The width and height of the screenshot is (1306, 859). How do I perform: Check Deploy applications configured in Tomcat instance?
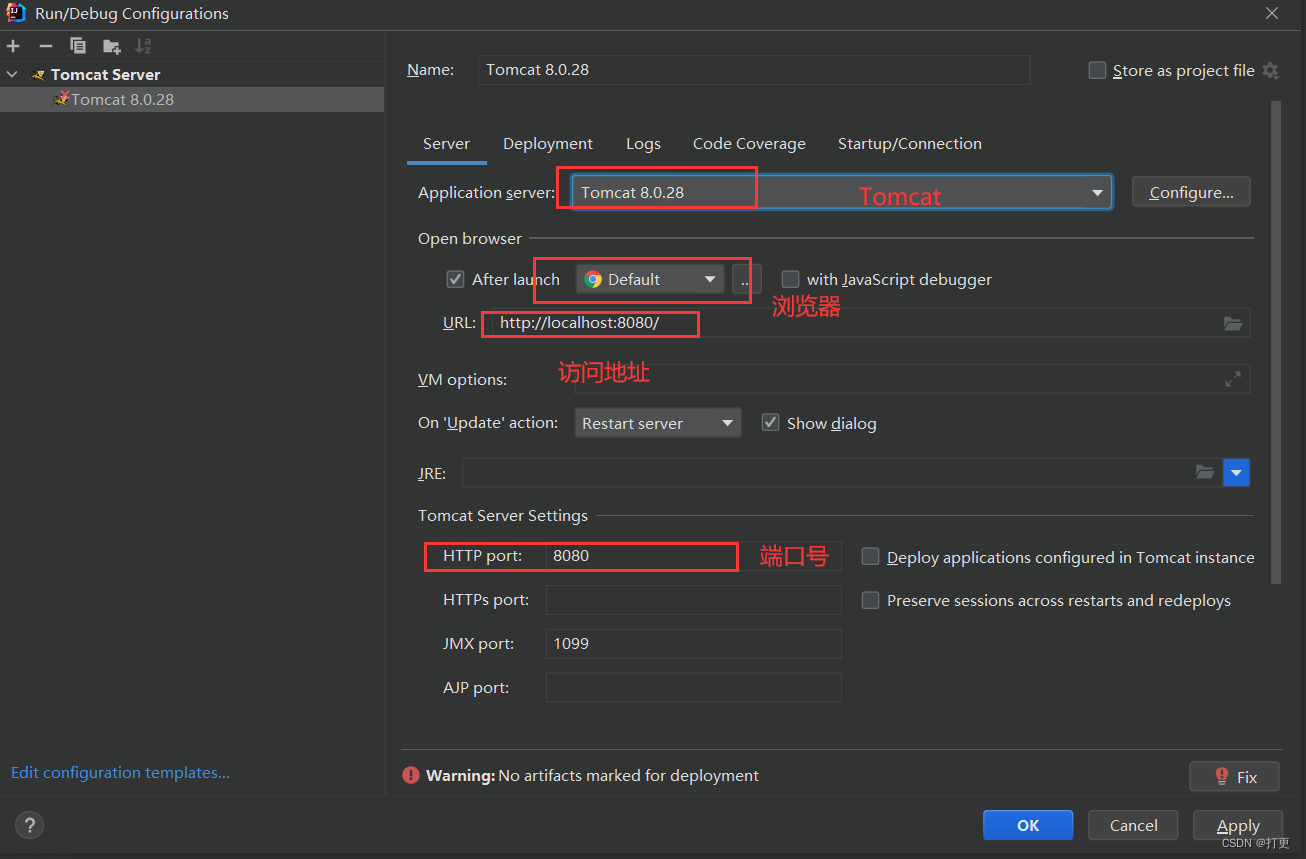(870, 557)
